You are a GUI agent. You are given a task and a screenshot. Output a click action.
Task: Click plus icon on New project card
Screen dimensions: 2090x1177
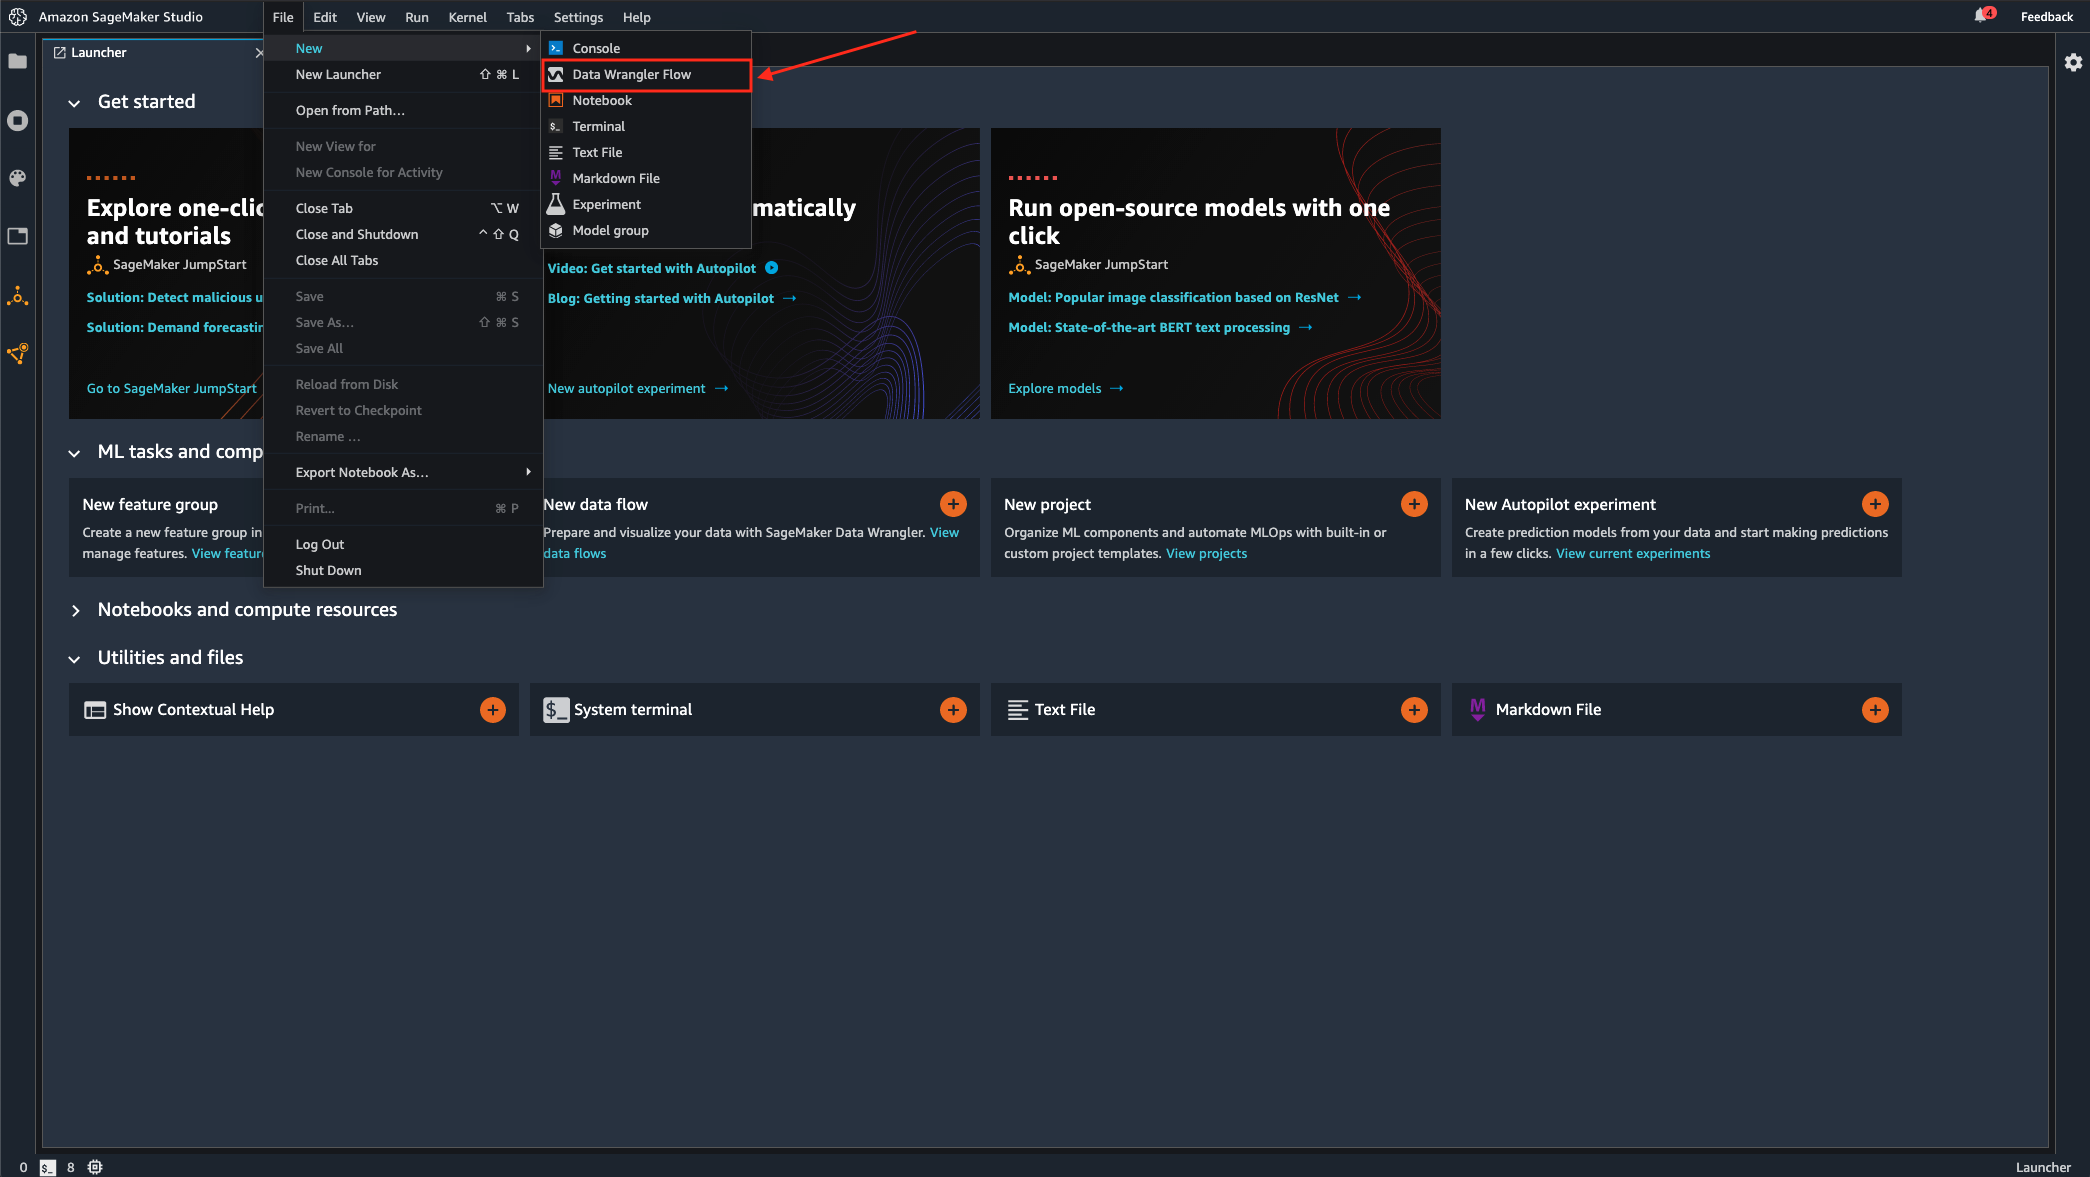click(x=1413, y=504)
